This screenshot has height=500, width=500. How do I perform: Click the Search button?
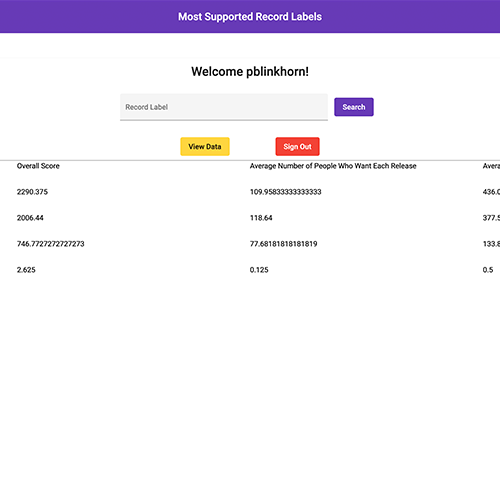click(354, 107)
